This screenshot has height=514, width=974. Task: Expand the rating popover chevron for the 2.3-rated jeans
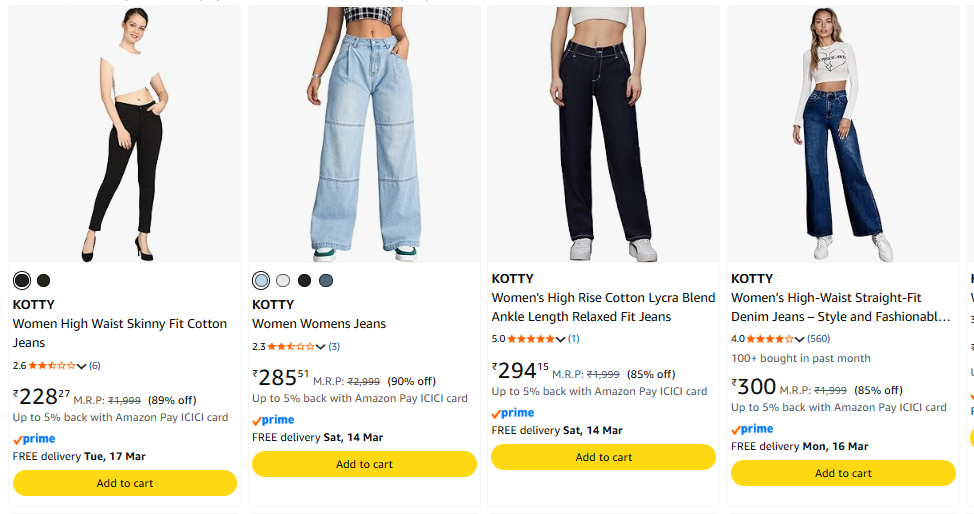pos(321,347)
